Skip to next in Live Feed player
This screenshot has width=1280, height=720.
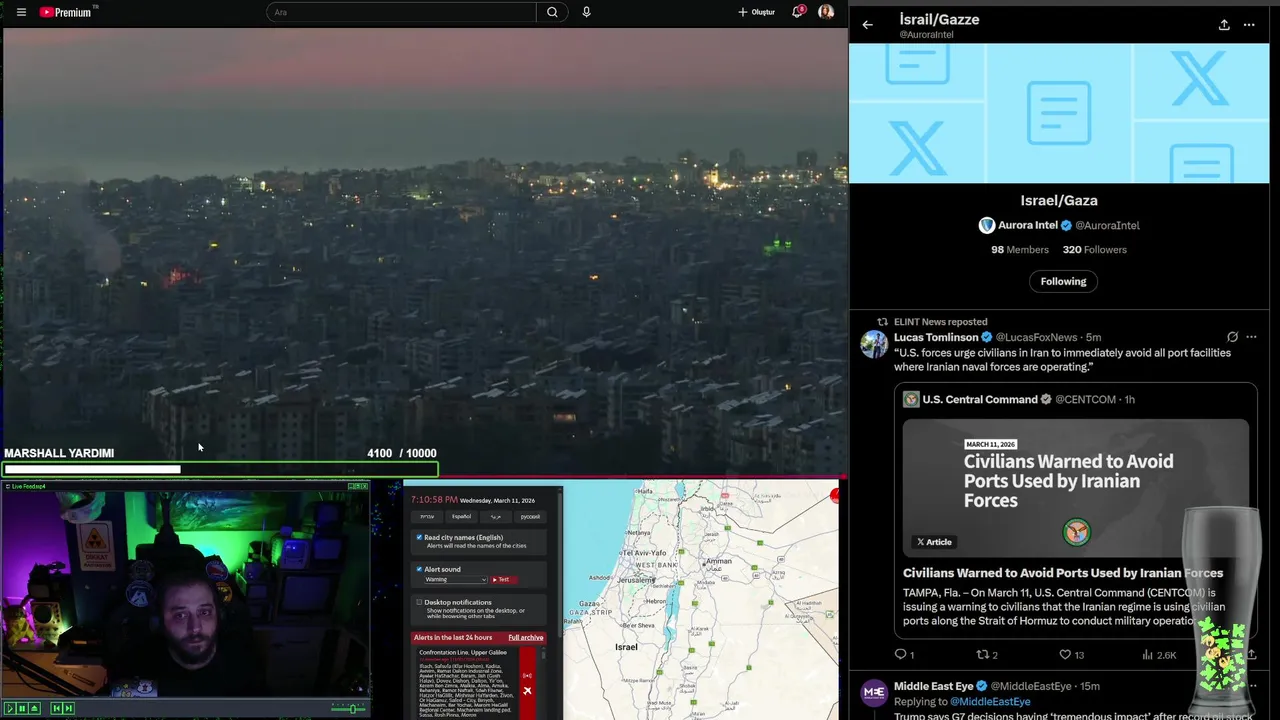(69, 708)
